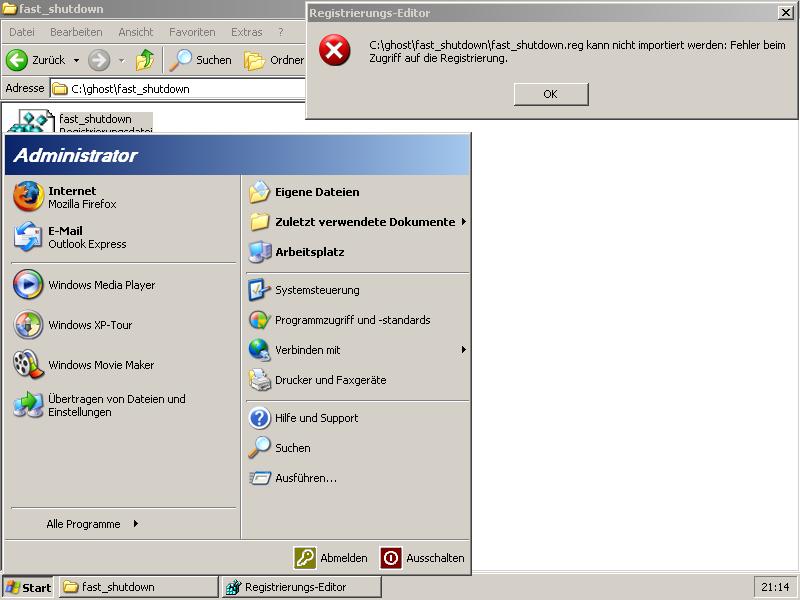Open Ansicht menu in Explorer
Image resolution: width=800 pixels, height=600 pixels.
point(136,32)
